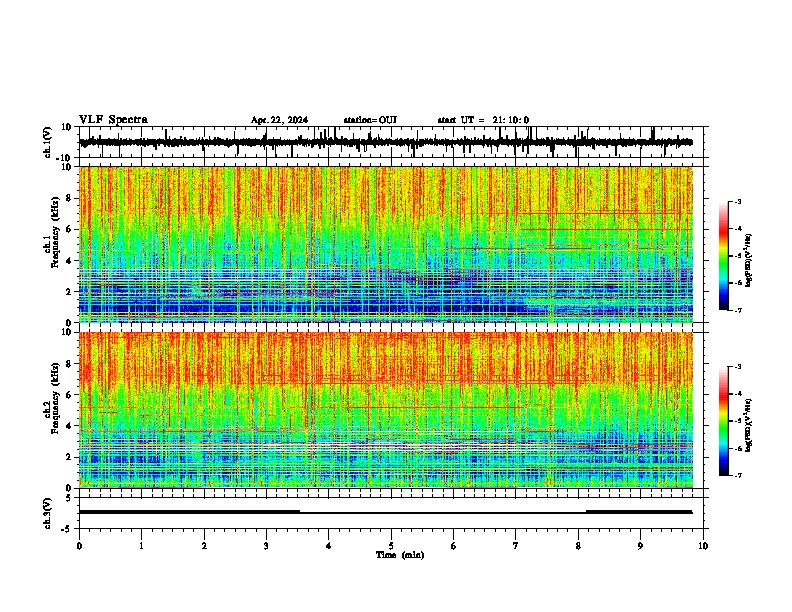Viewport: 792px width, 612px height.
Task: Click time axis tick label 3
Action: pyautogui.click(x=266, y=546)
